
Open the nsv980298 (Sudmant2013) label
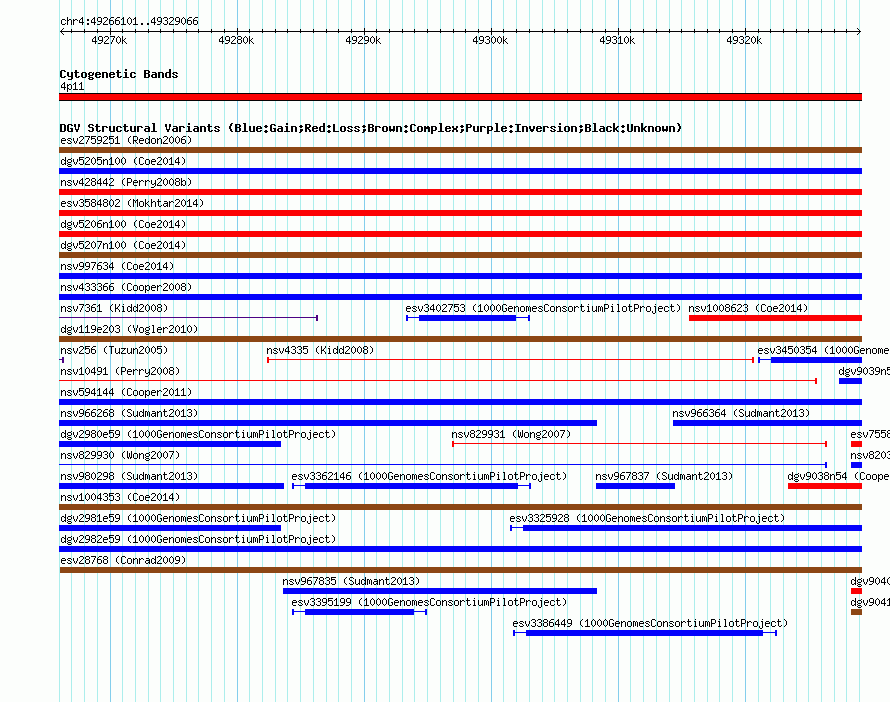click(x=129, y=476)
